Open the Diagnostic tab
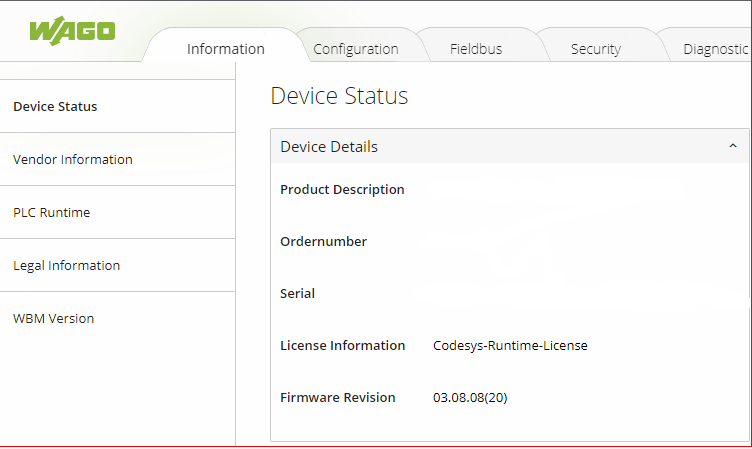 716,48
